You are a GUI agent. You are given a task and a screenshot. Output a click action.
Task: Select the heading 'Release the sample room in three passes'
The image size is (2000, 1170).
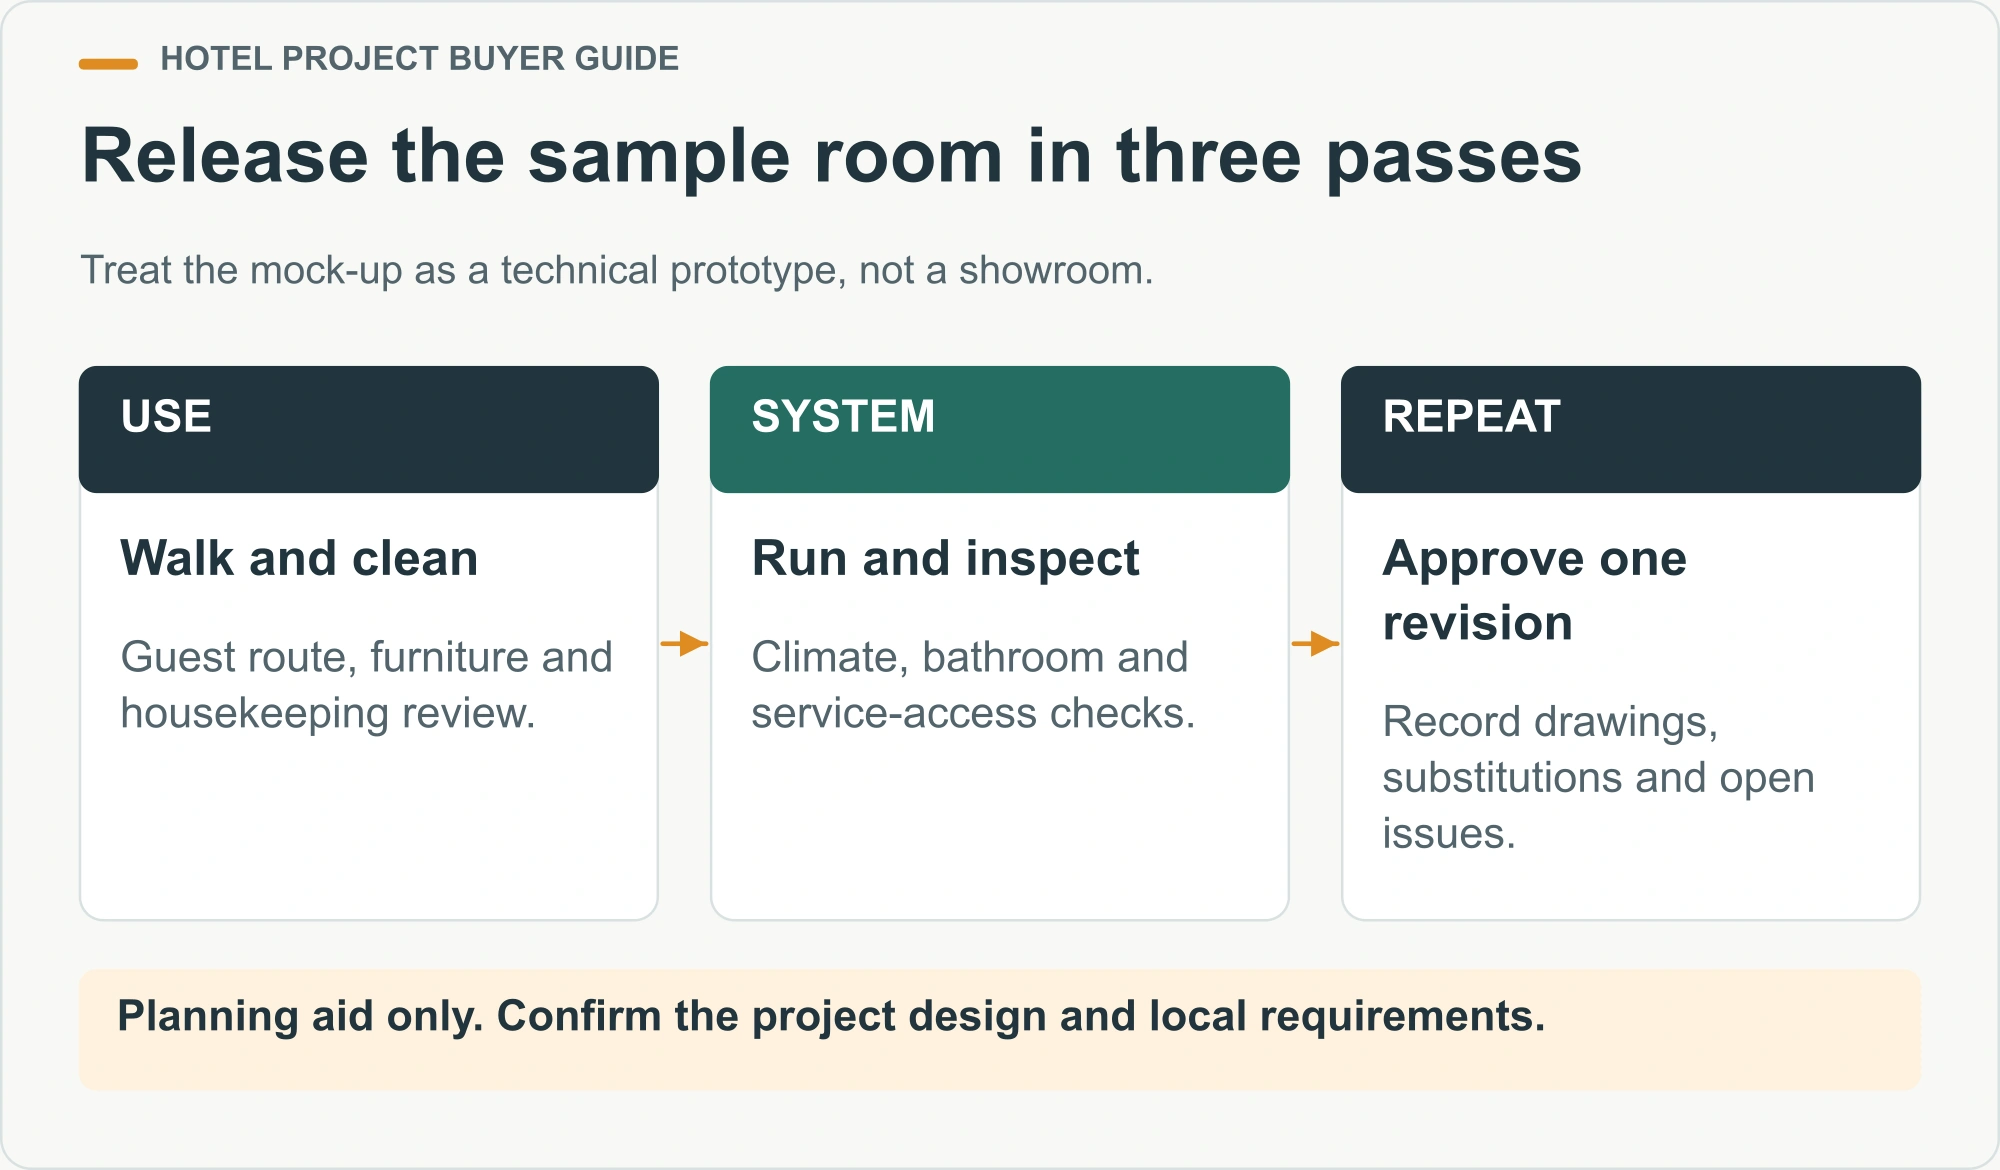click(831, 157)
